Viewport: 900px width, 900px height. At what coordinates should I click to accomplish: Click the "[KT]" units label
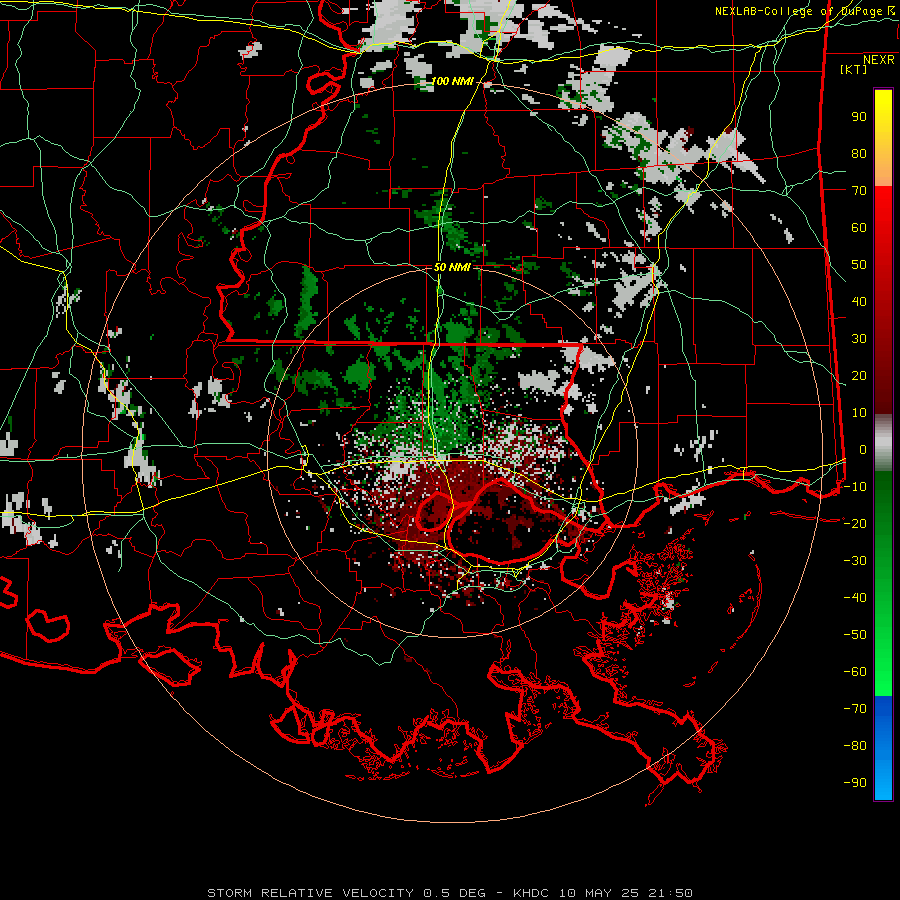(x=854, y=69)
